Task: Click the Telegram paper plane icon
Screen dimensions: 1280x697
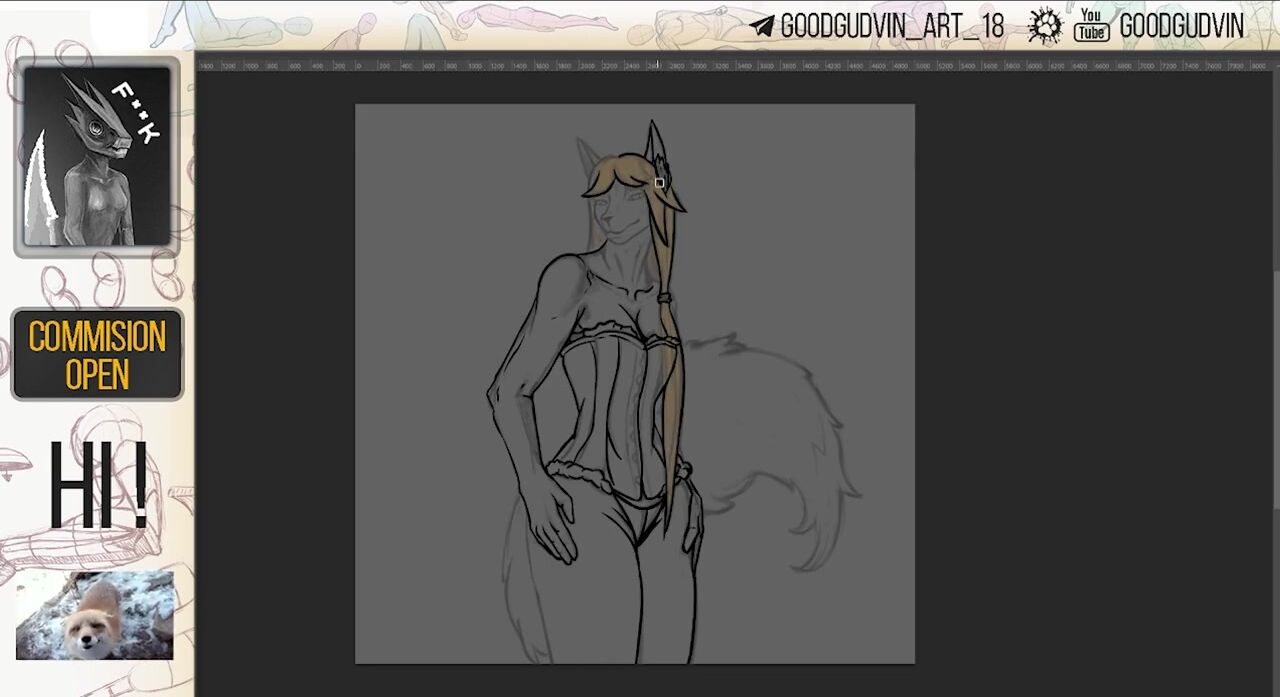Action: (762, 27)
